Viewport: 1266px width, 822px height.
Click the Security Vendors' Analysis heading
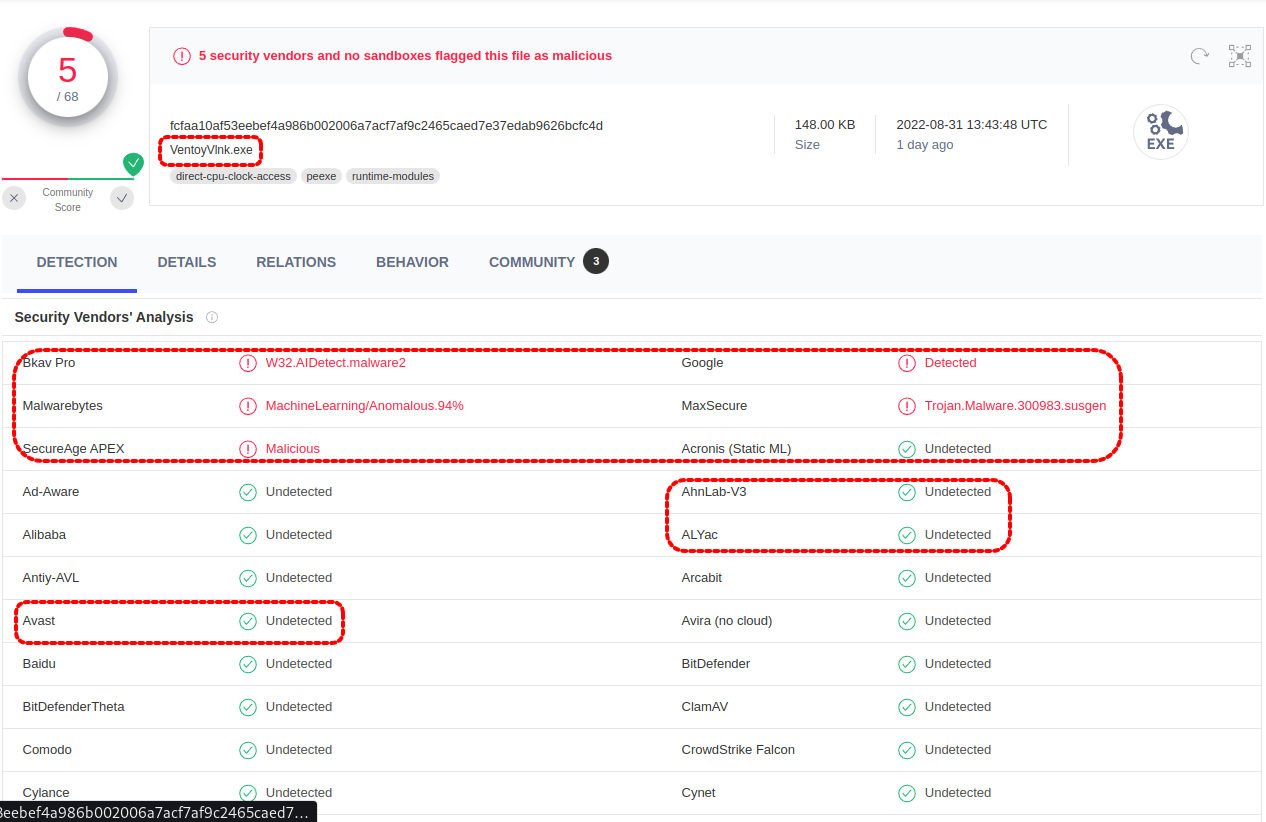point(104,317)
